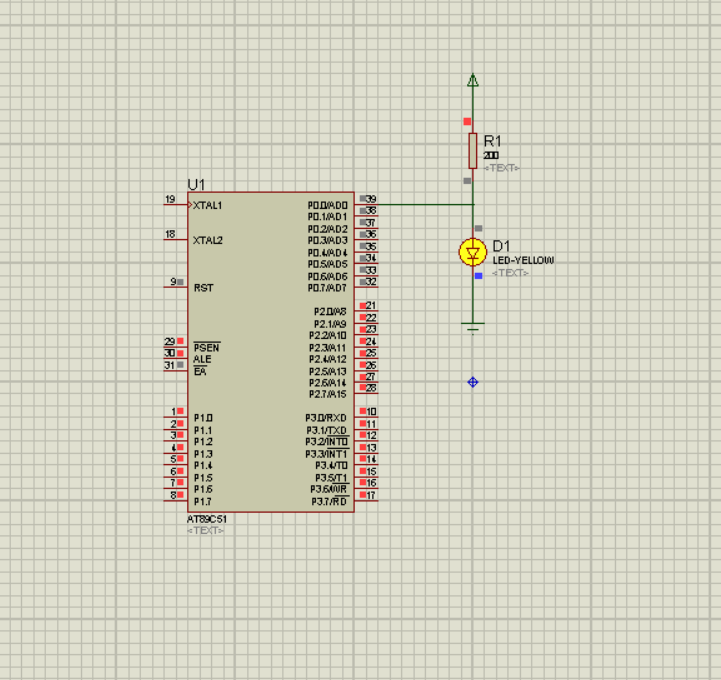Click the P0.0/AD0 pin label
Viewport: 721px width, 680px height.
point(327,205)
